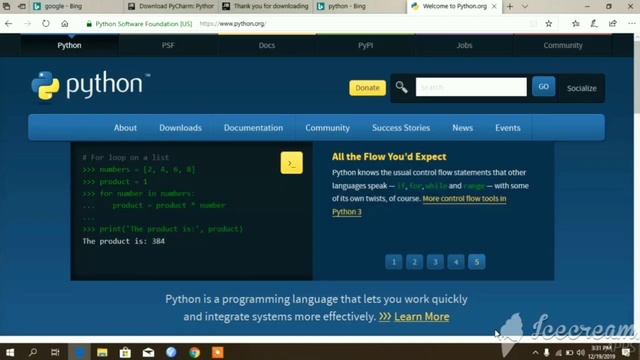Screen dimensions: 640x360
Task: Click the Edge icon on taskbar
Action: click(80, 352)
